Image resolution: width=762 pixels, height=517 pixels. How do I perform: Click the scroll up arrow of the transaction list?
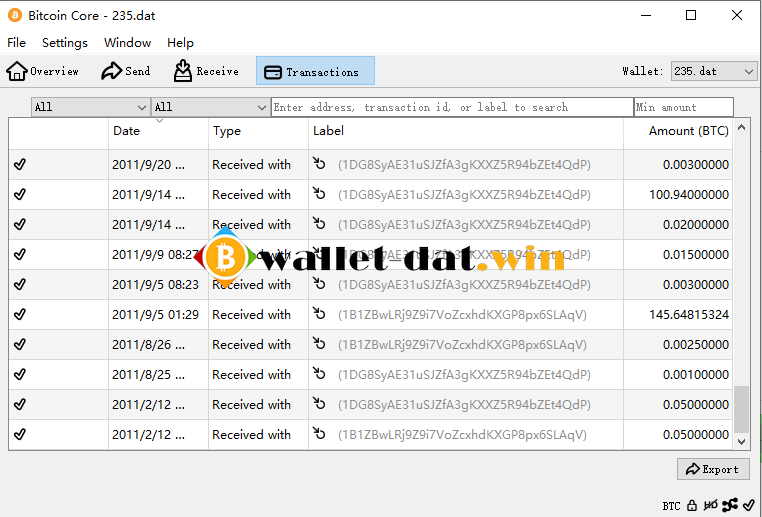point(741,127)
